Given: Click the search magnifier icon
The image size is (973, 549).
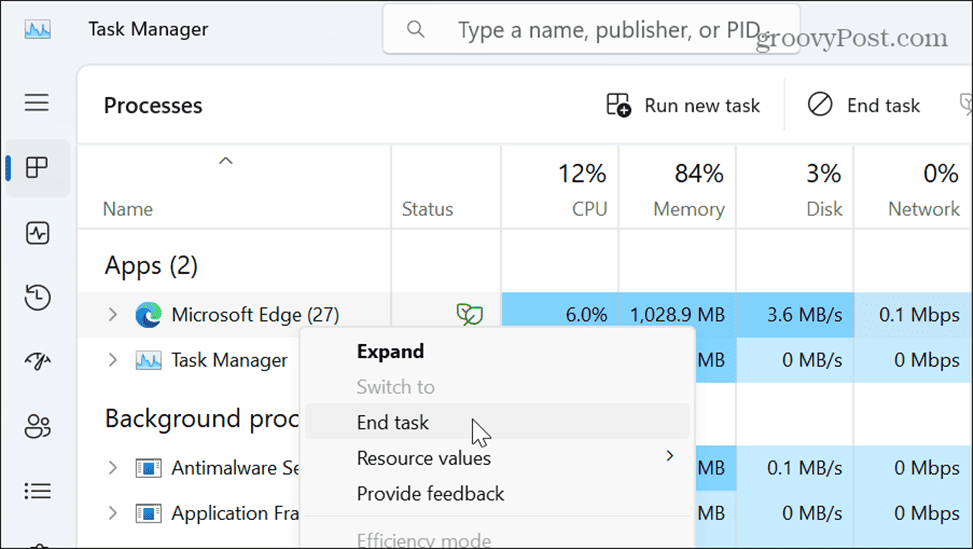Looking at the screenshot, I should pyautogui.click(x=415, y=29).
